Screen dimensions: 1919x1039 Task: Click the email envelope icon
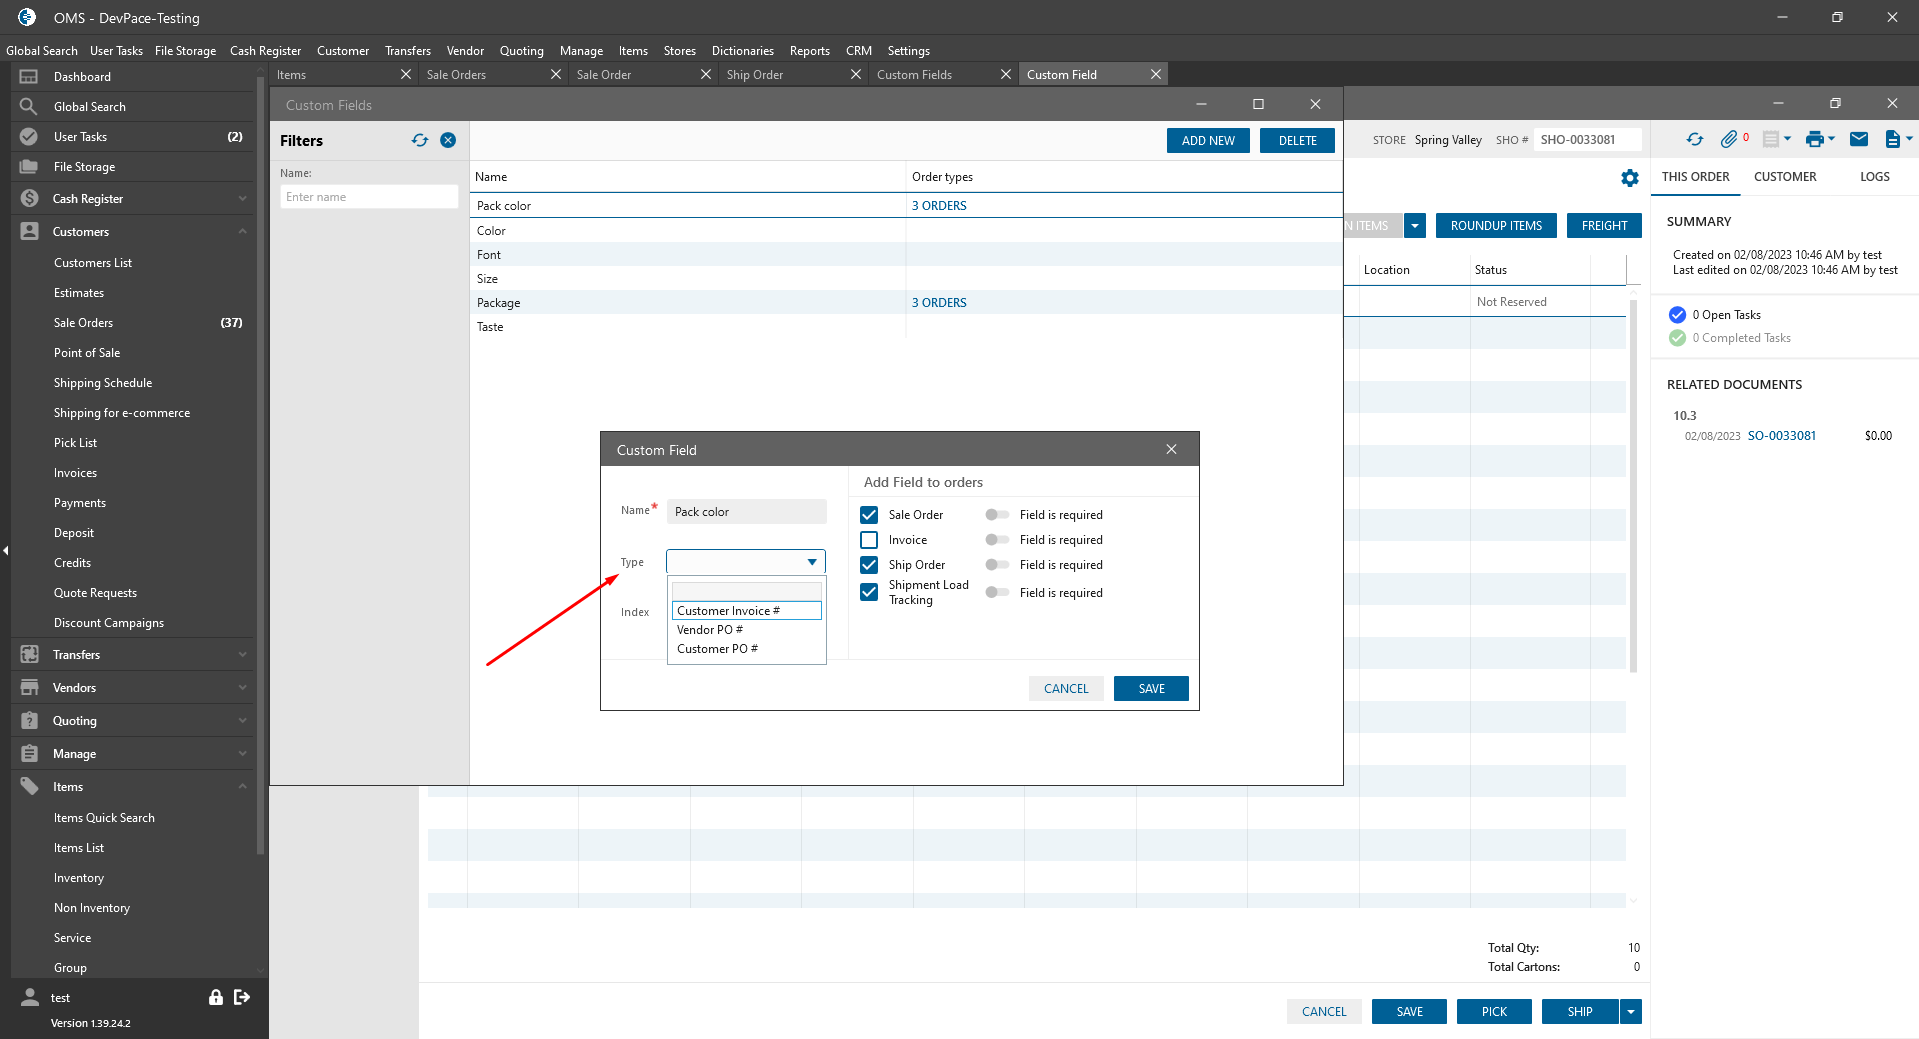pos(1858,140)
